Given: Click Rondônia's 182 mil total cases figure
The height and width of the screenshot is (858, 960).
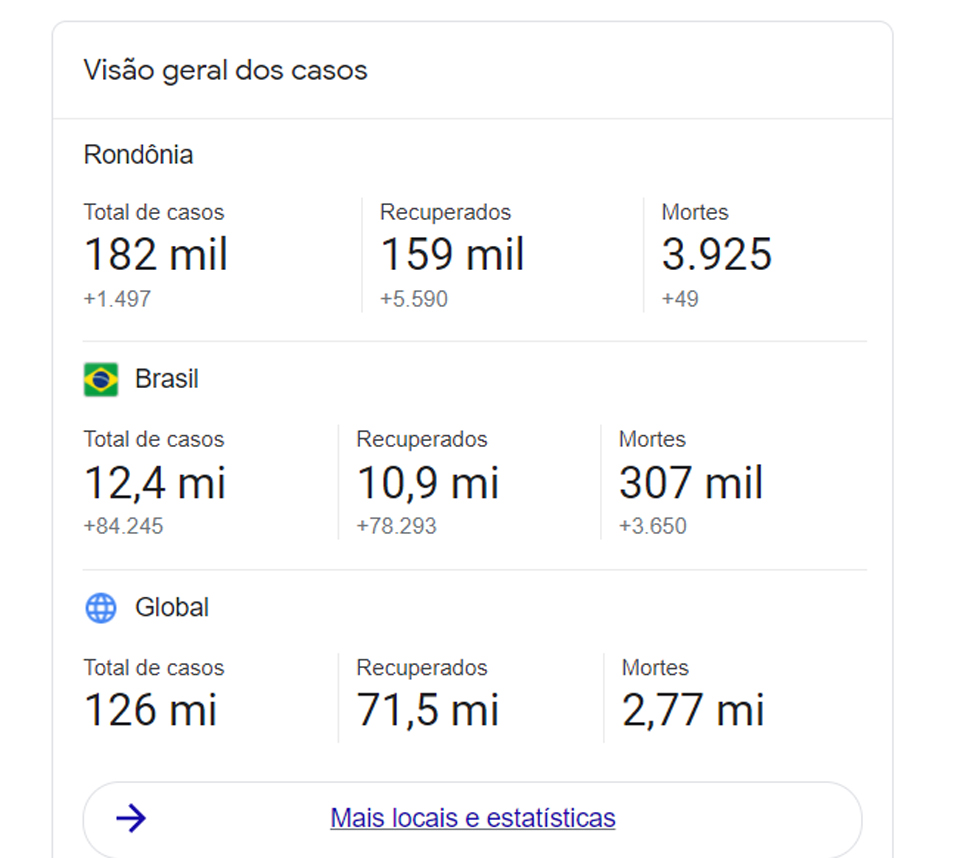Looking at the screenshot, I should click(156, 254).
